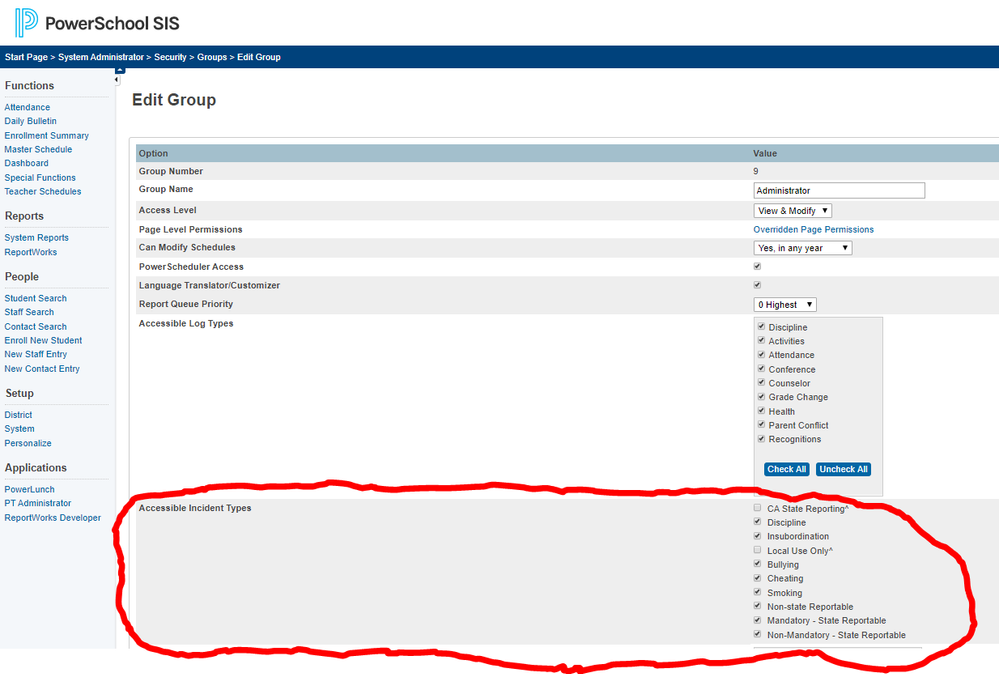Screen dimensions: 999x674
Task: Launch PT Administrator application
Action: [x=38, y=503]
